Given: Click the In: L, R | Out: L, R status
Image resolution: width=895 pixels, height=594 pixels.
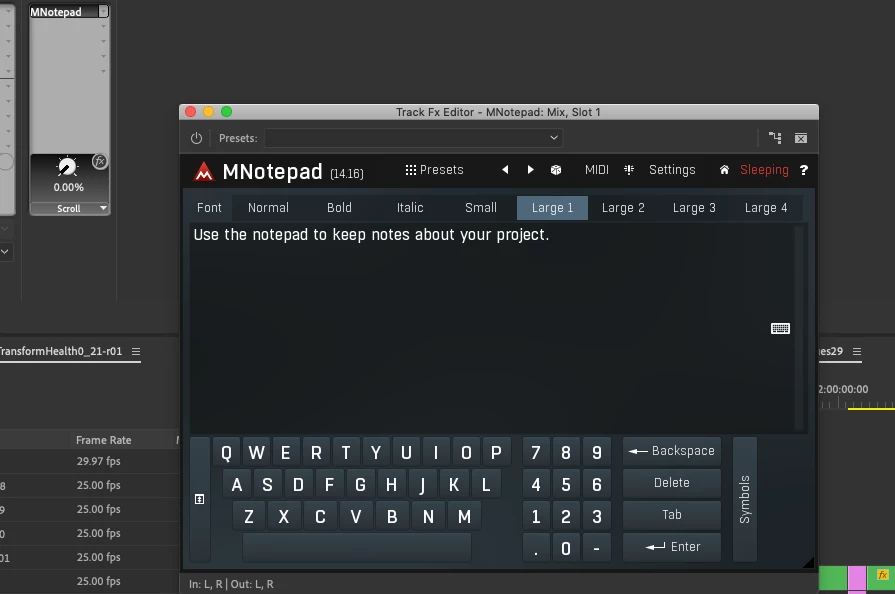Looking at the screenshot, I should point(231,584).
